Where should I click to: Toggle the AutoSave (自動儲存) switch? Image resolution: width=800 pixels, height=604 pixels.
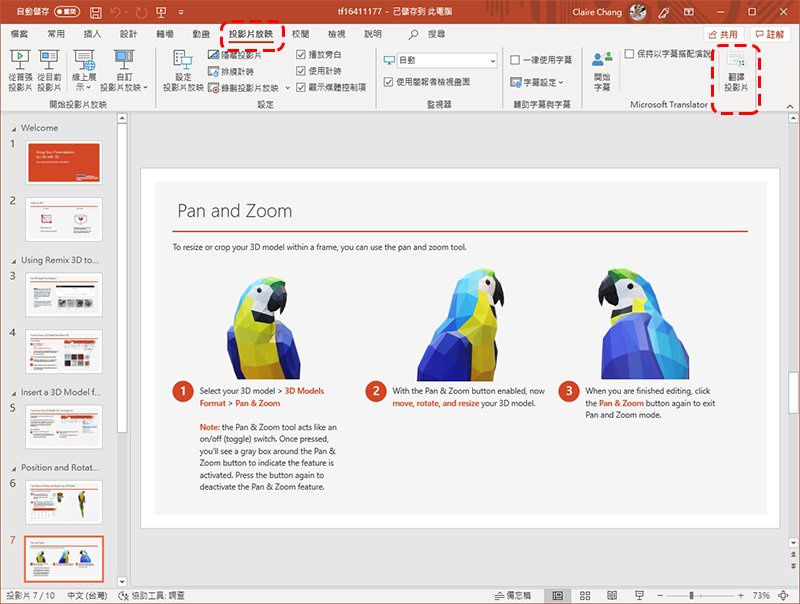click(67, 11)
